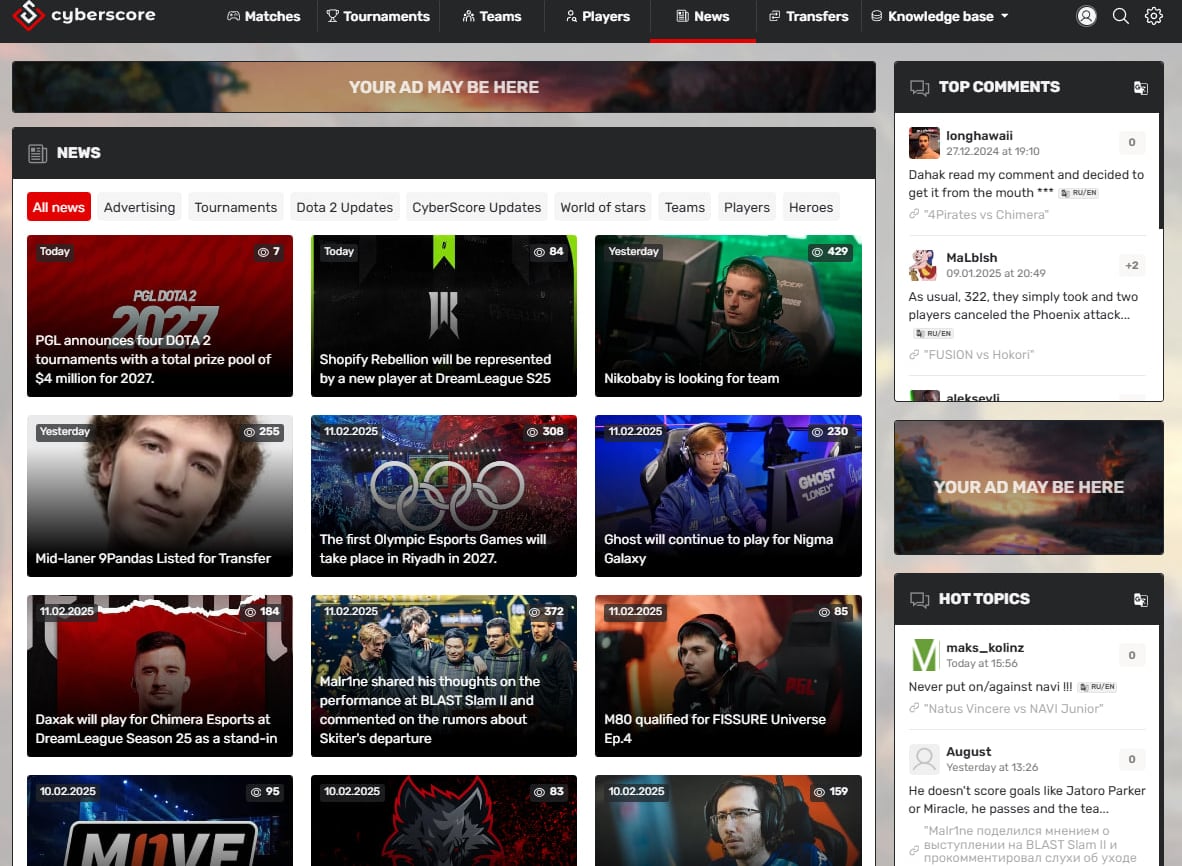The height and width of the screenshot is (866, 1182).
Task: Click August's default avatar
Action: (x=924, y=759)
